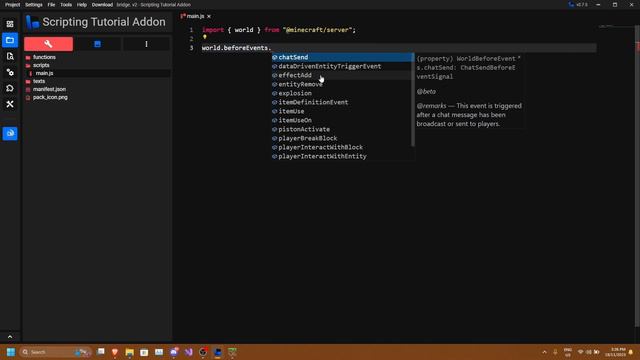Open the find in files sidebar icon

coord(10,56)
